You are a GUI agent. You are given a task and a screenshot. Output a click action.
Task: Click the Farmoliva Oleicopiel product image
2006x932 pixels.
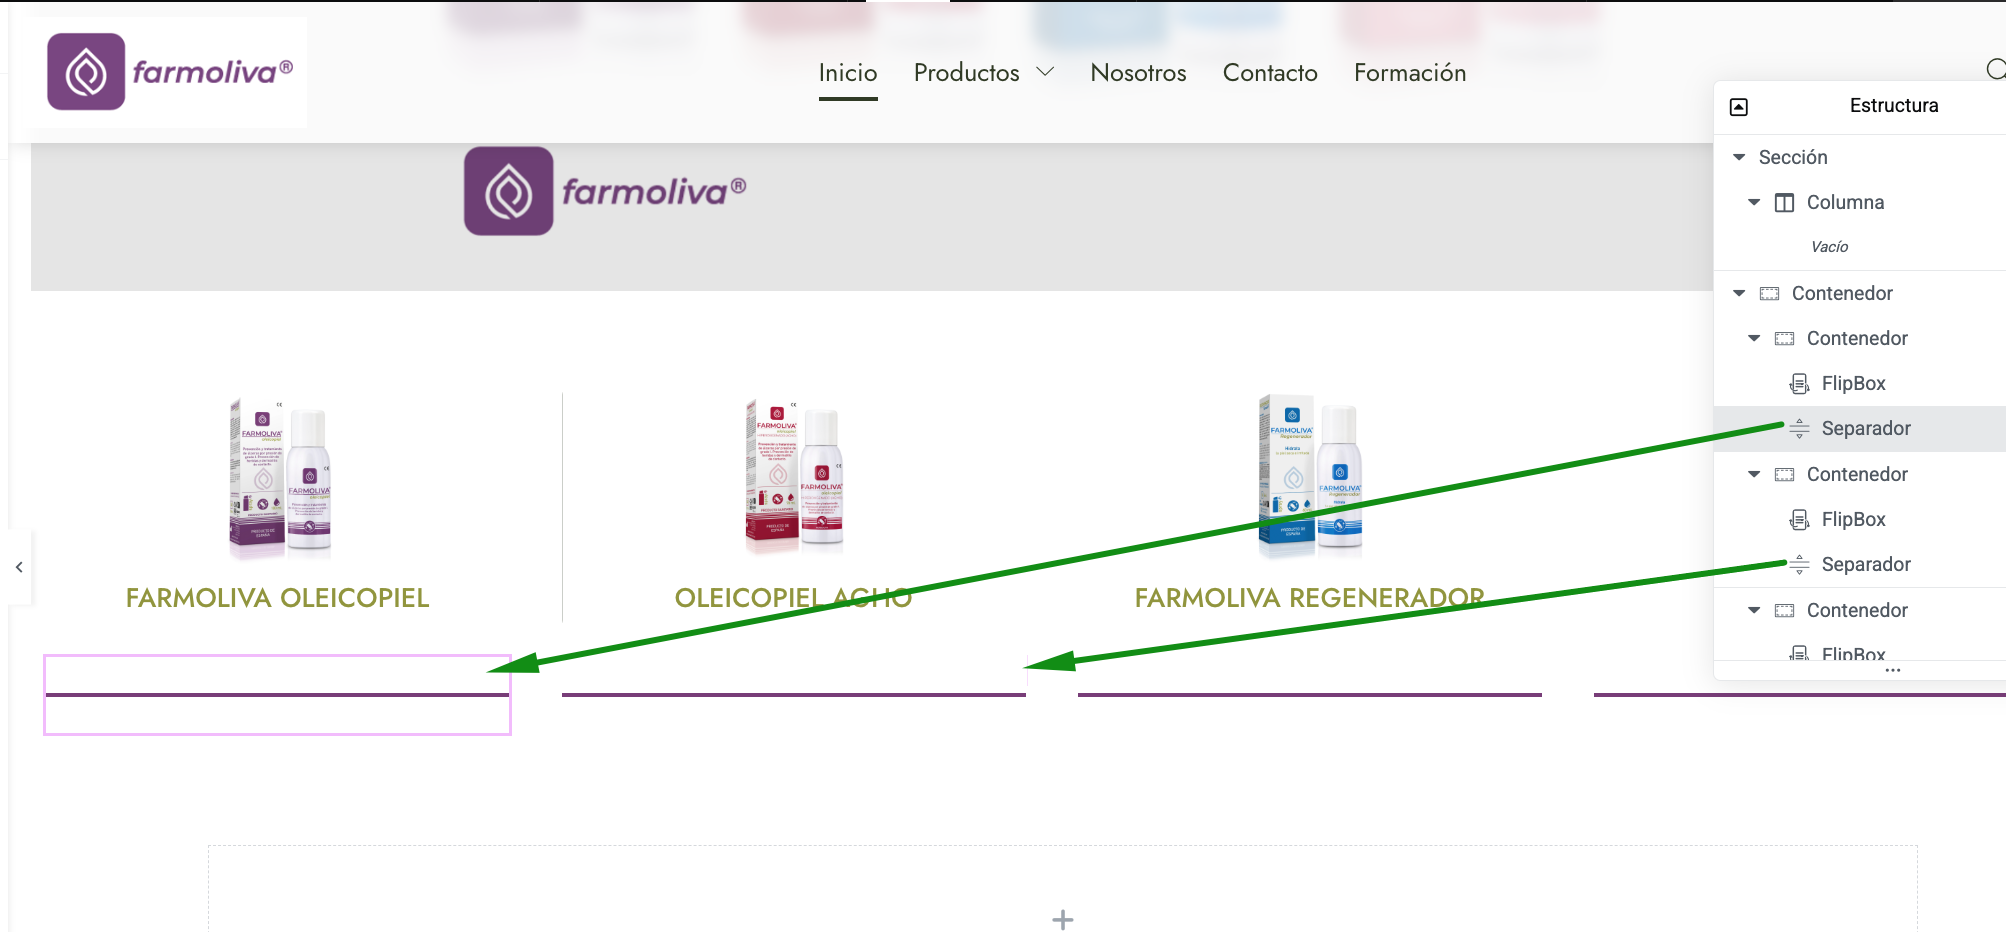point(279,477)
